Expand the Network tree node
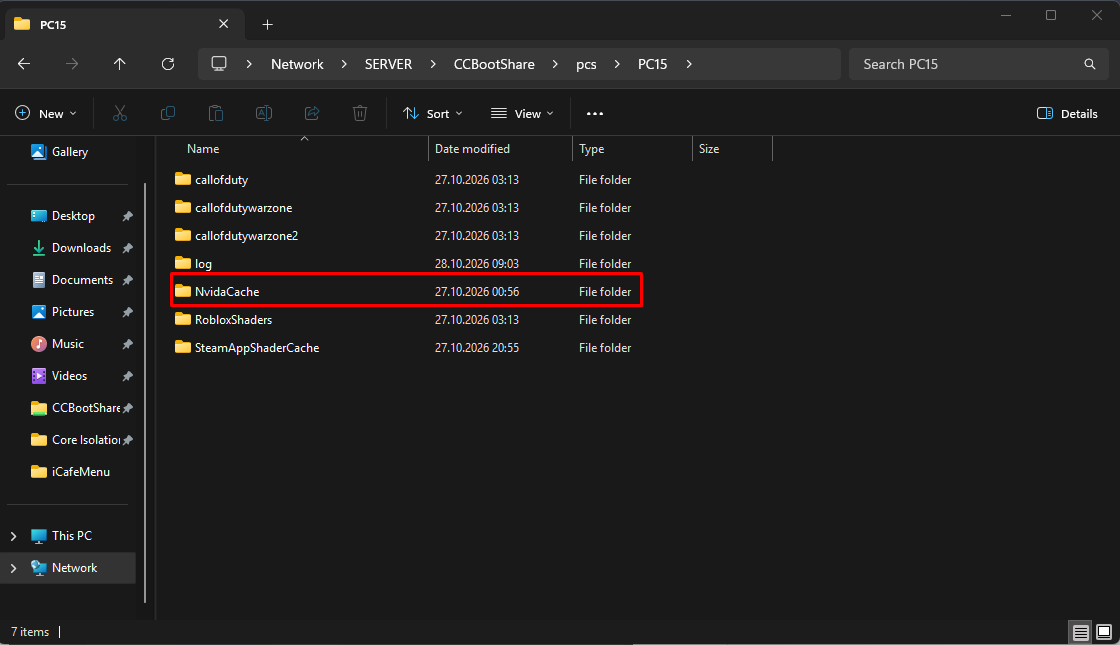1120x645 pixels. click(14, 568)
